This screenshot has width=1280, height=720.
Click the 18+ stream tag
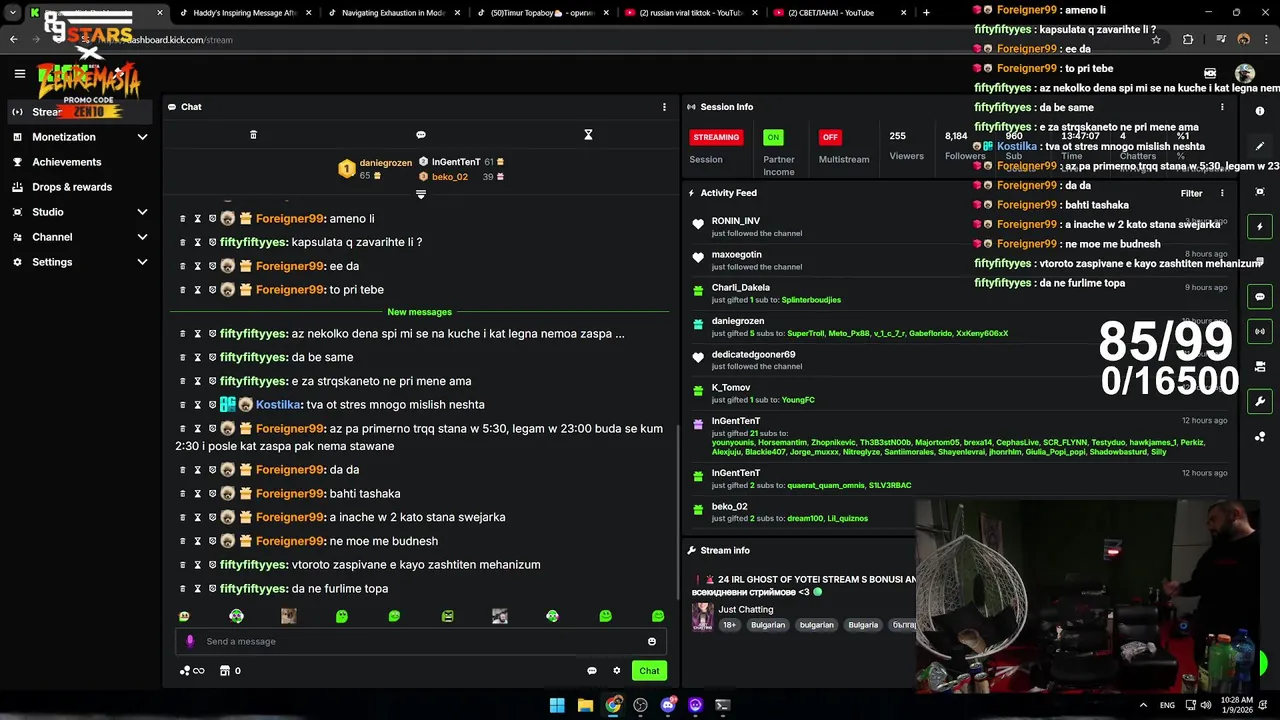point(730,625)
